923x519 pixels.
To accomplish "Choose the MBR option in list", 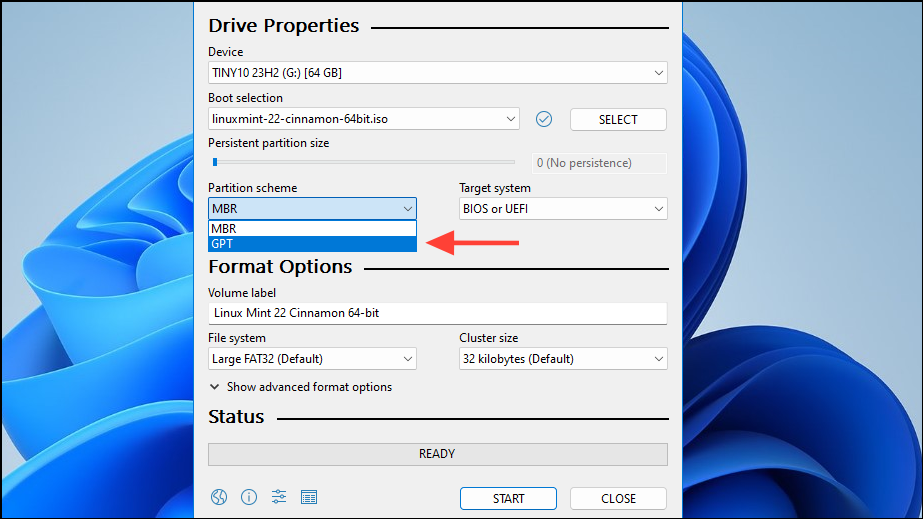I will [313, 228].
